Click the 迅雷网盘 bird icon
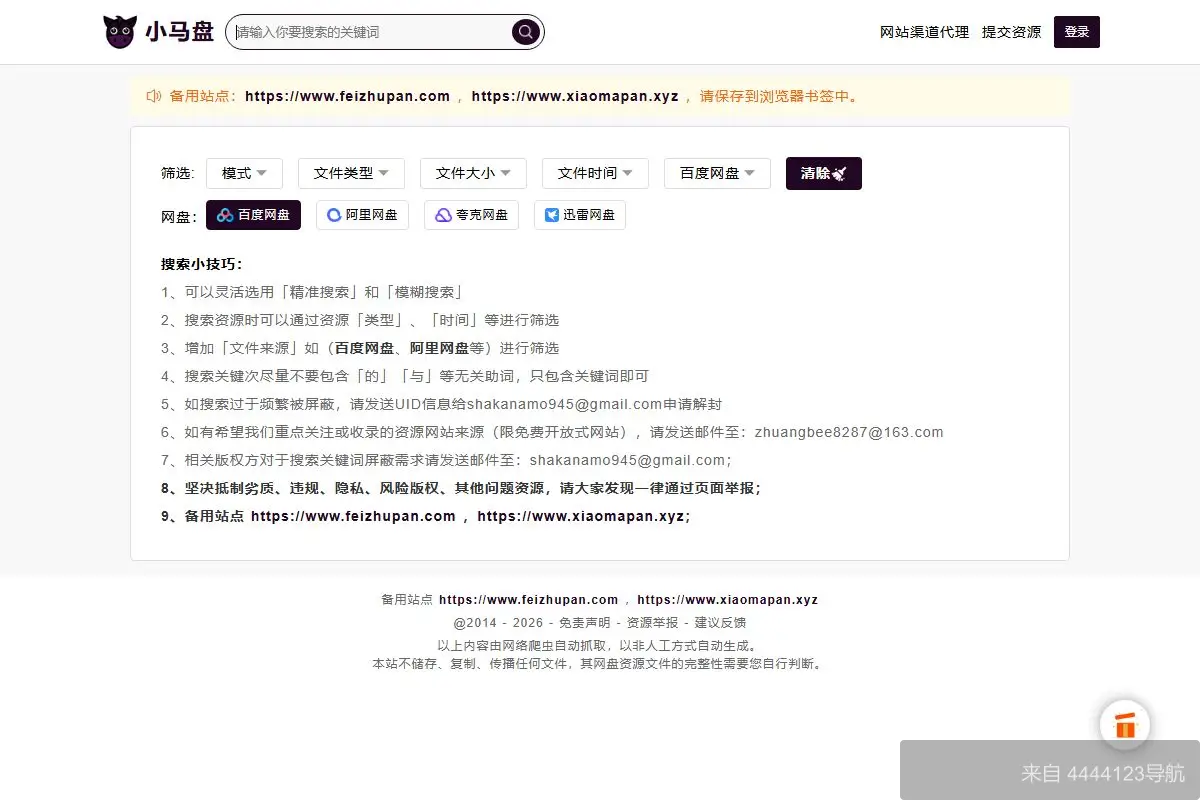The height and width of the screenshot is (800, 1200). pos(552,214)
